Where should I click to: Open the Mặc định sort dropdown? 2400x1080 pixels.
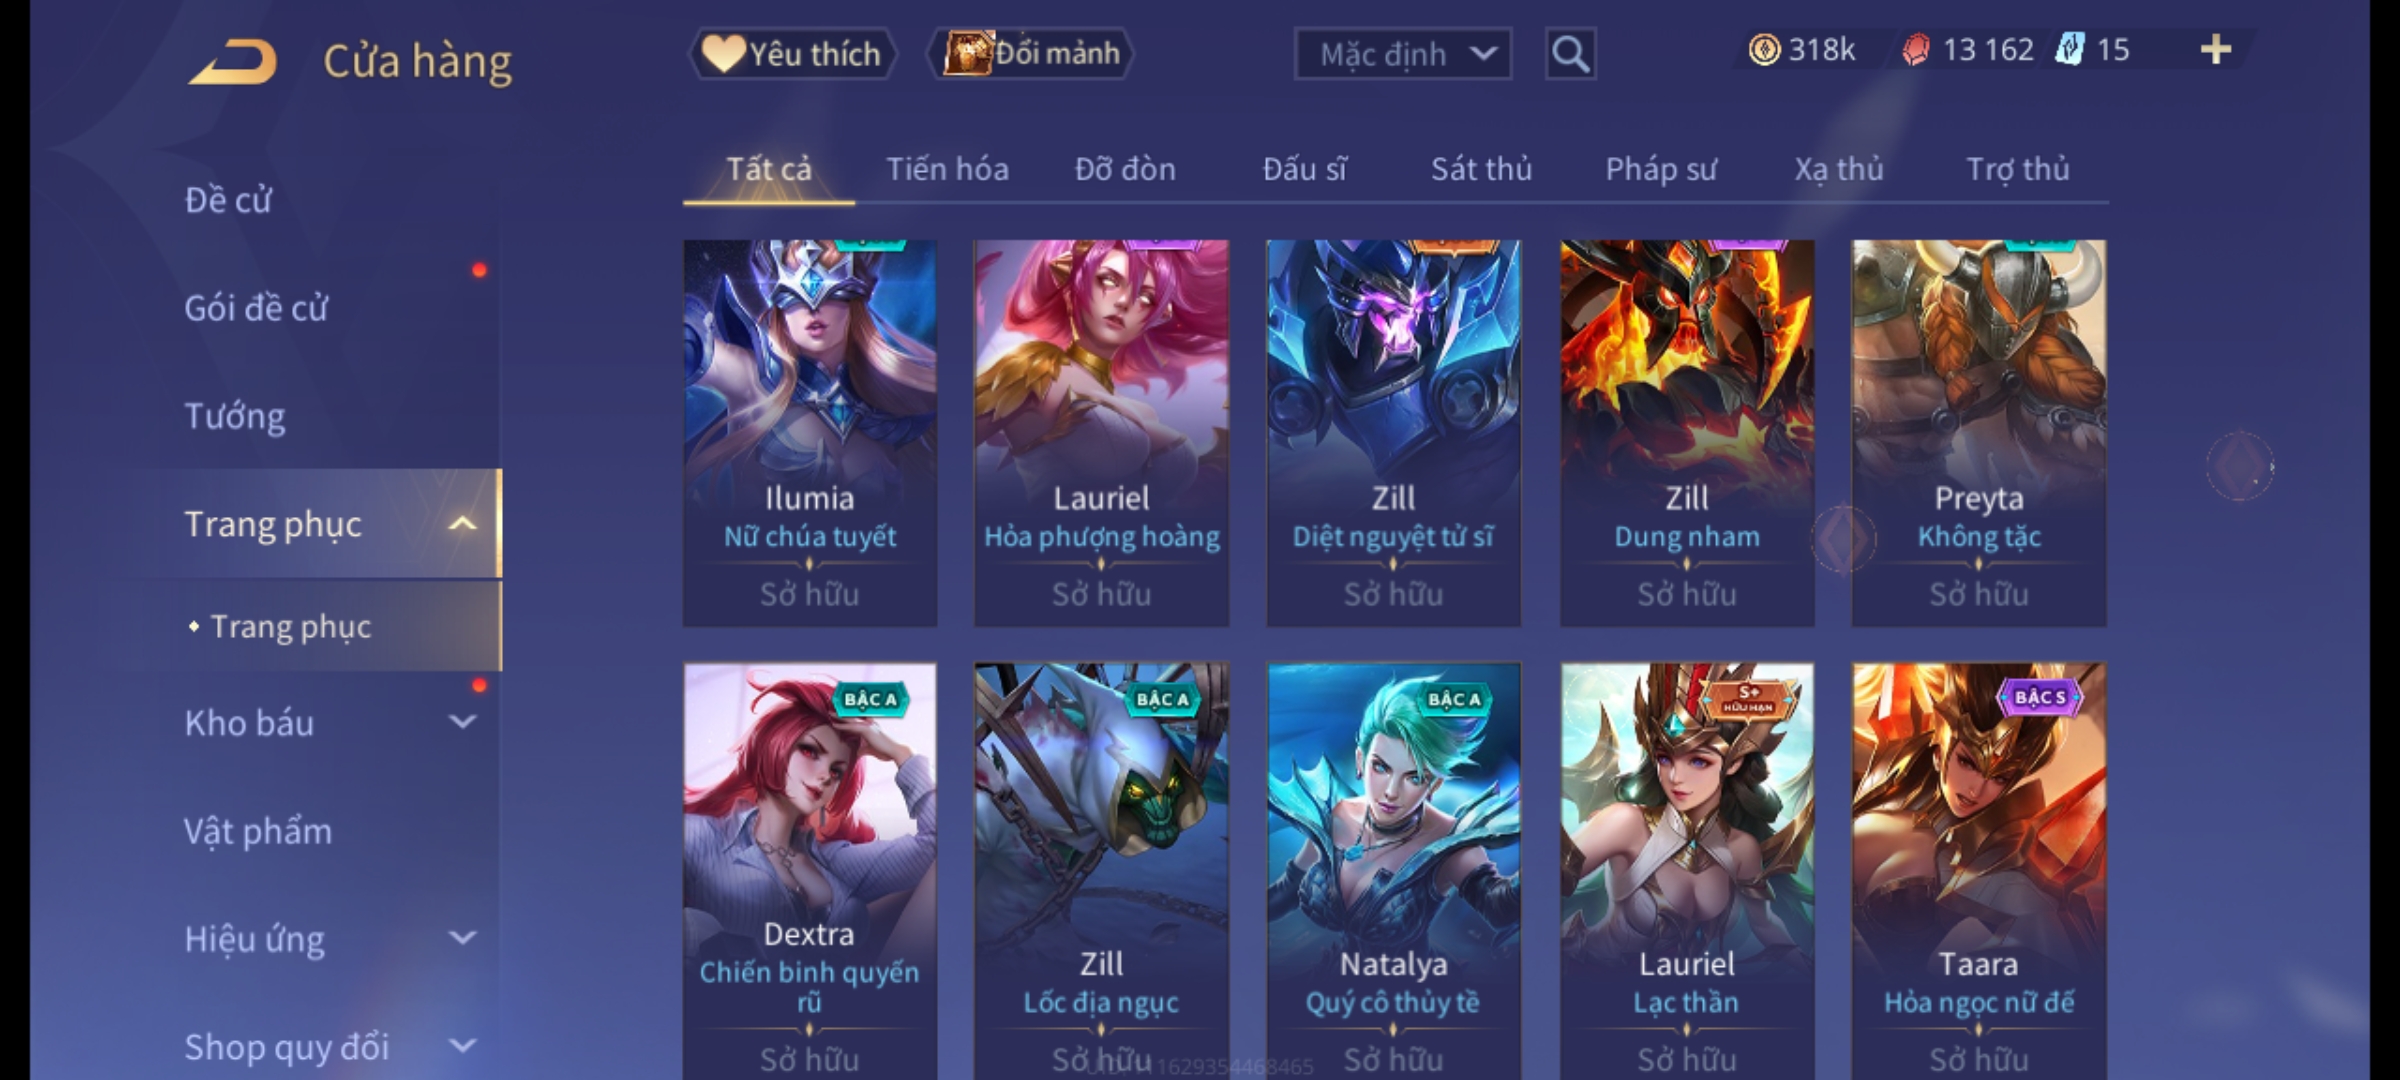[x=1402, y=54]
